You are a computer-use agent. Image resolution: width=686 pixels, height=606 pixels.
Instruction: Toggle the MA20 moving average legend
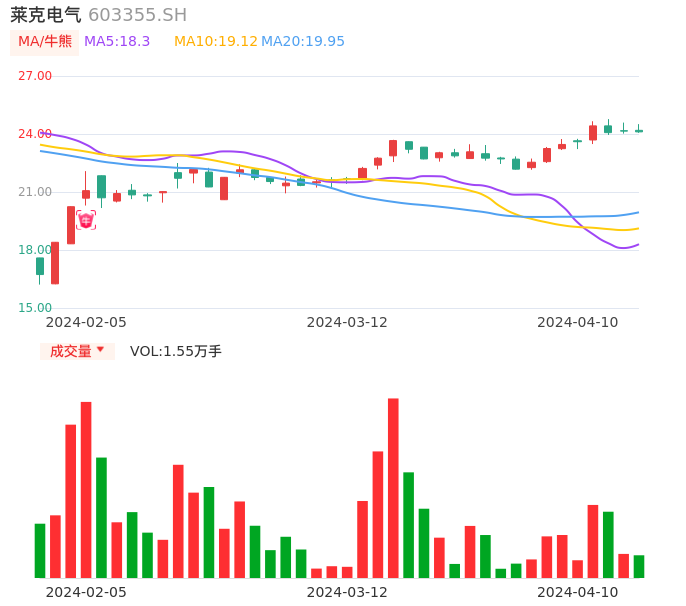click(x=303, y=42)
